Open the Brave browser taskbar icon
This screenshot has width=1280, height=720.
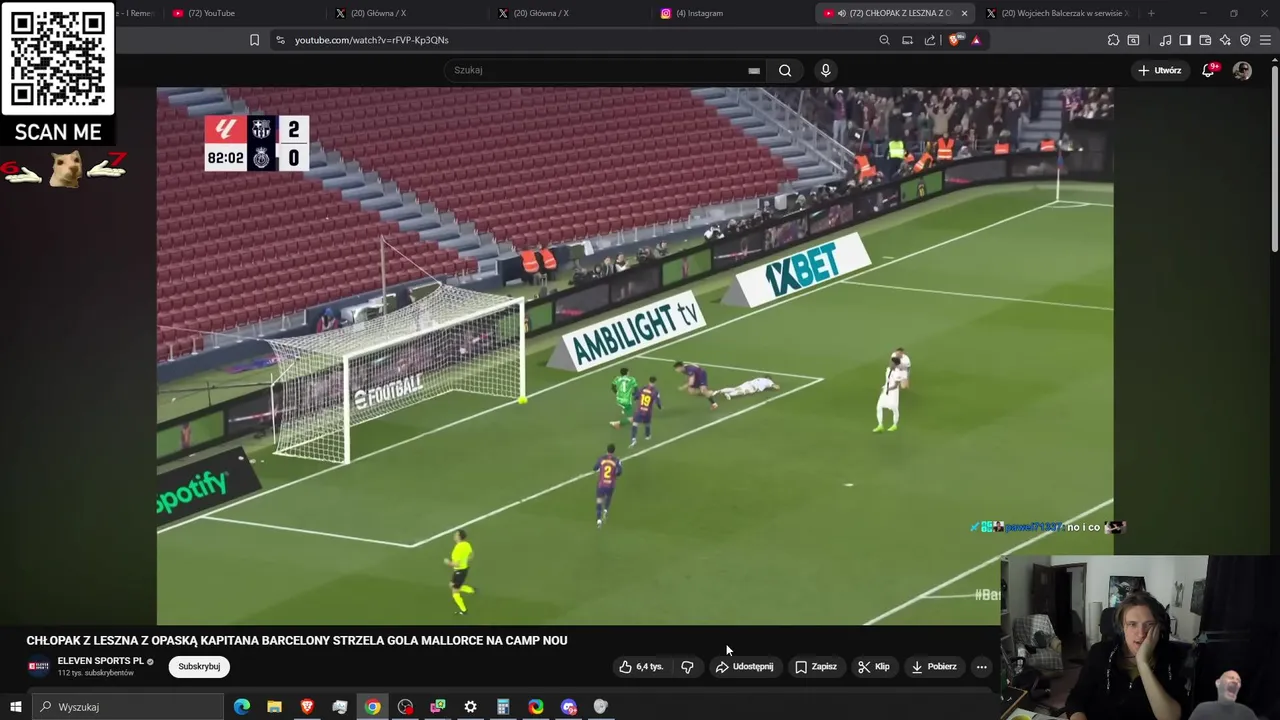(307, 707)
